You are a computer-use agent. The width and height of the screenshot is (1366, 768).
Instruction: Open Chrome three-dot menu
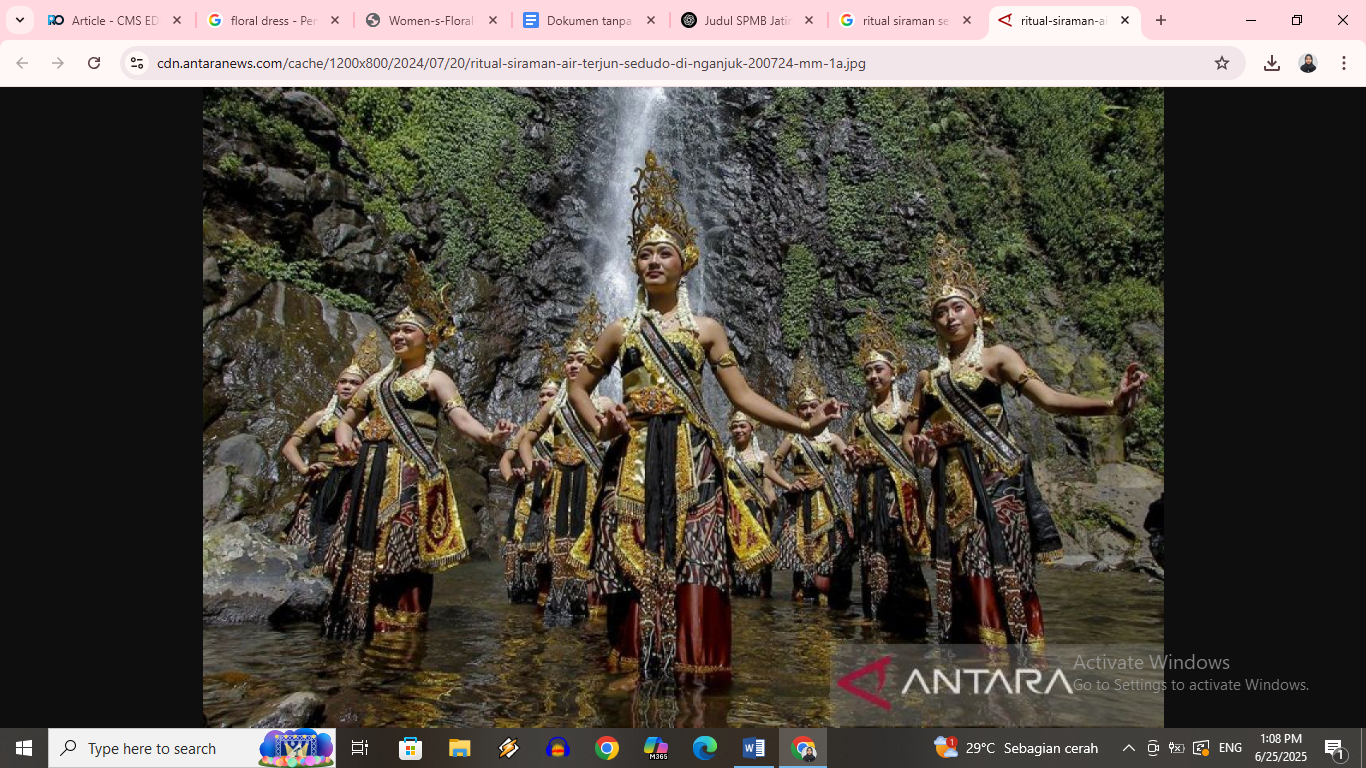(x=1342, y=63)
